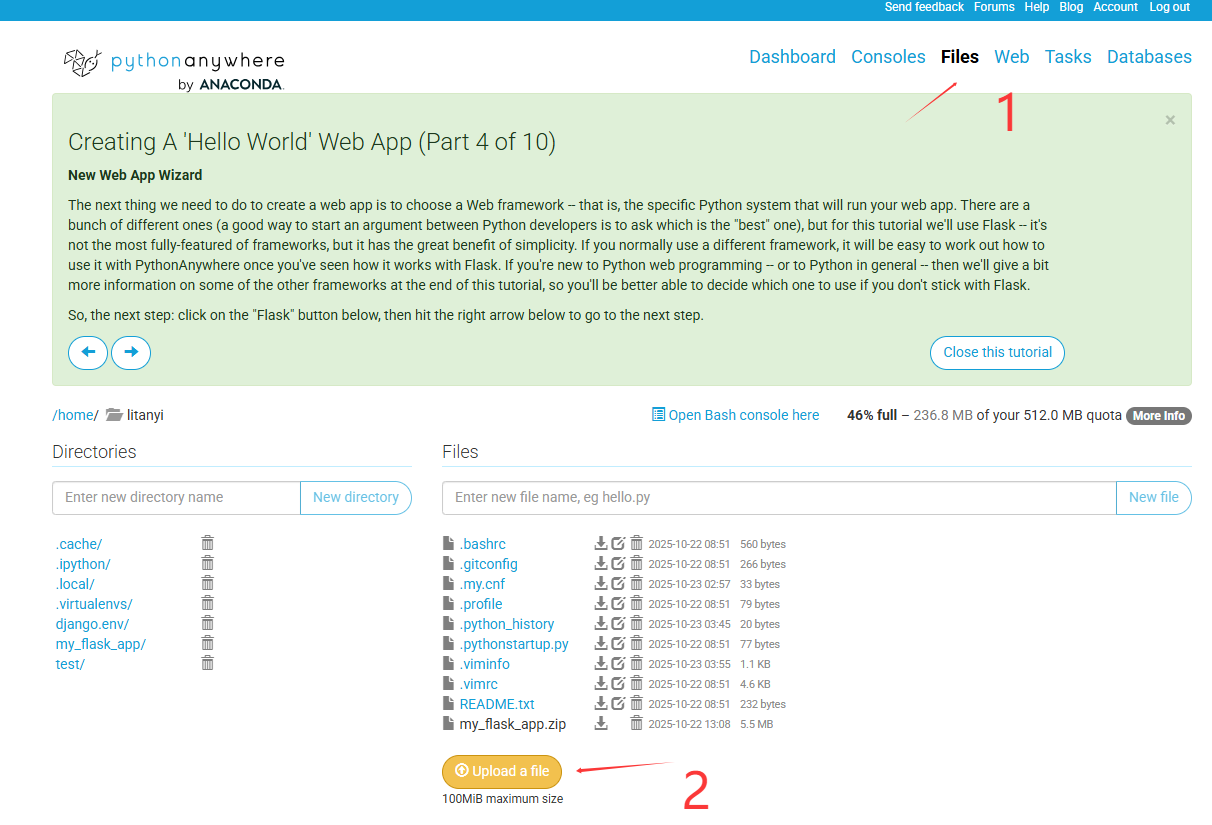Click the New directory button
The width and height of the screenshot is (1212, 825).
click(x=355, y=497)
